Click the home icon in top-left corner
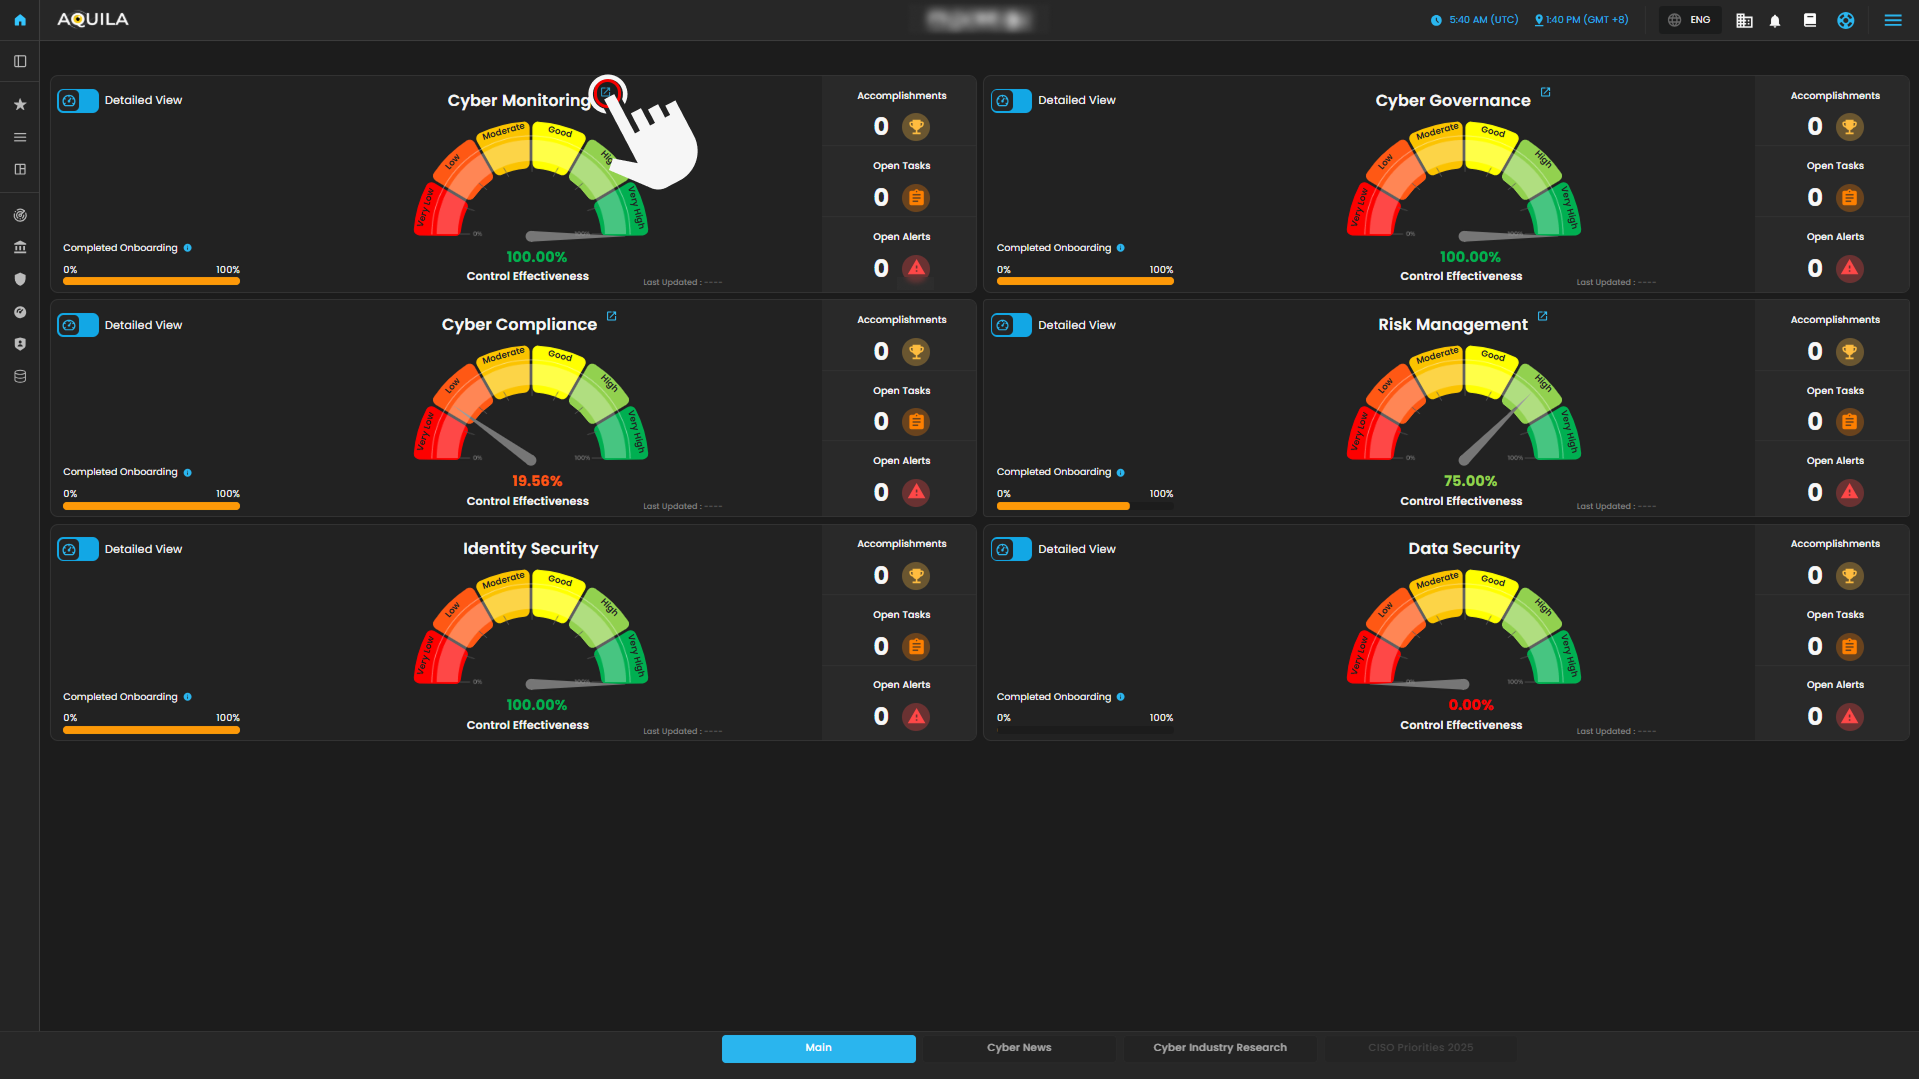 (x=20, y=20)
